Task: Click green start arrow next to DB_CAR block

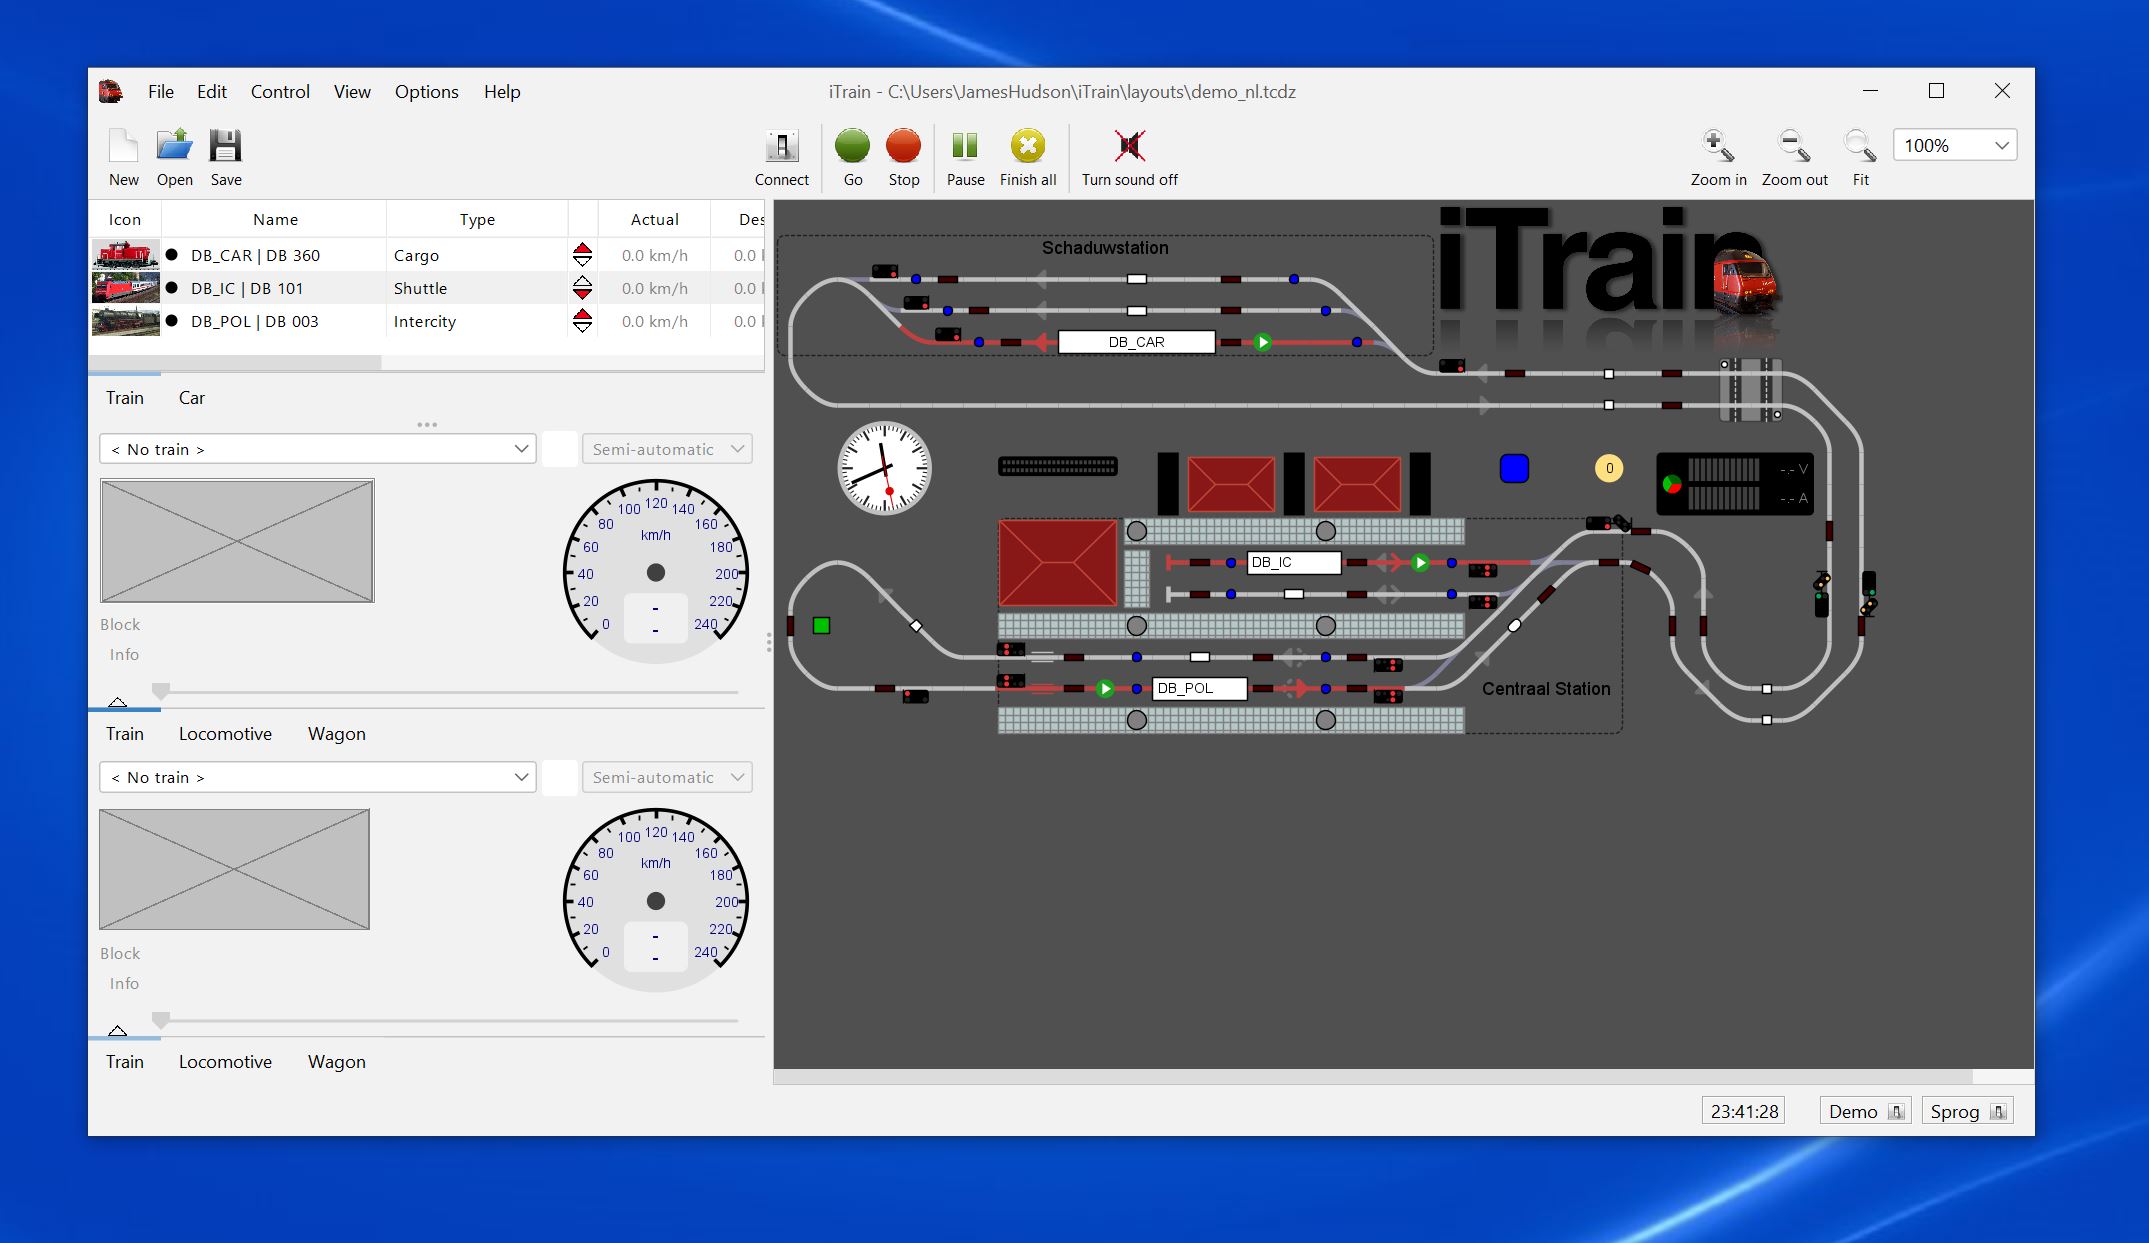Action: tap(1263, 342)
